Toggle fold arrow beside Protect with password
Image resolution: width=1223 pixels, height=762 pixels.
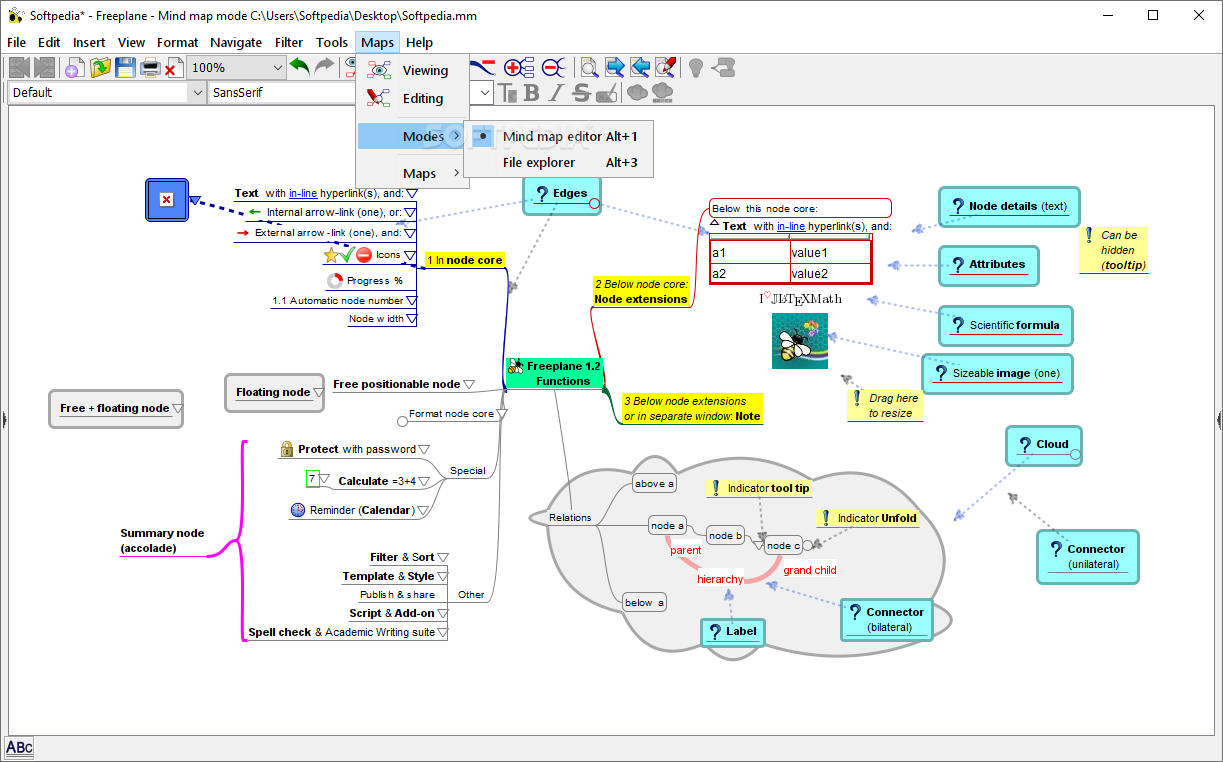(x=424, y=450)
